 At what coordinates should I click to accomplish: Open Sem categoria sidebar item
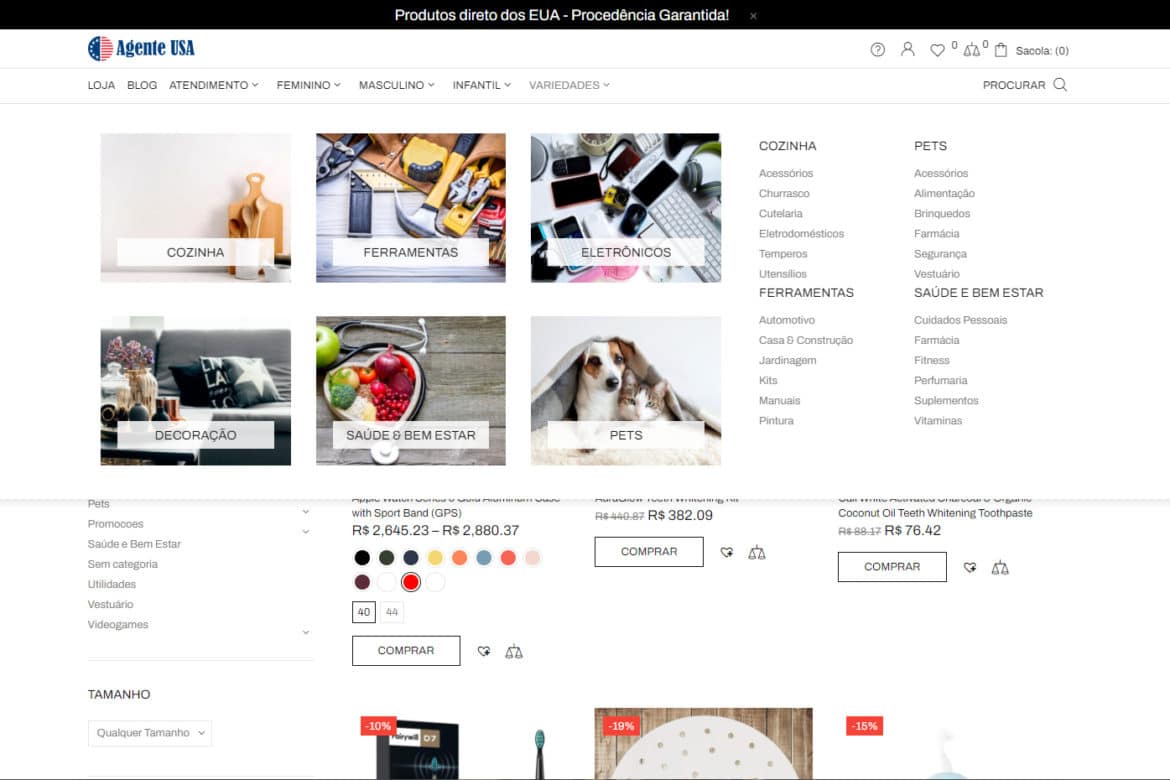tap(122, 564)
